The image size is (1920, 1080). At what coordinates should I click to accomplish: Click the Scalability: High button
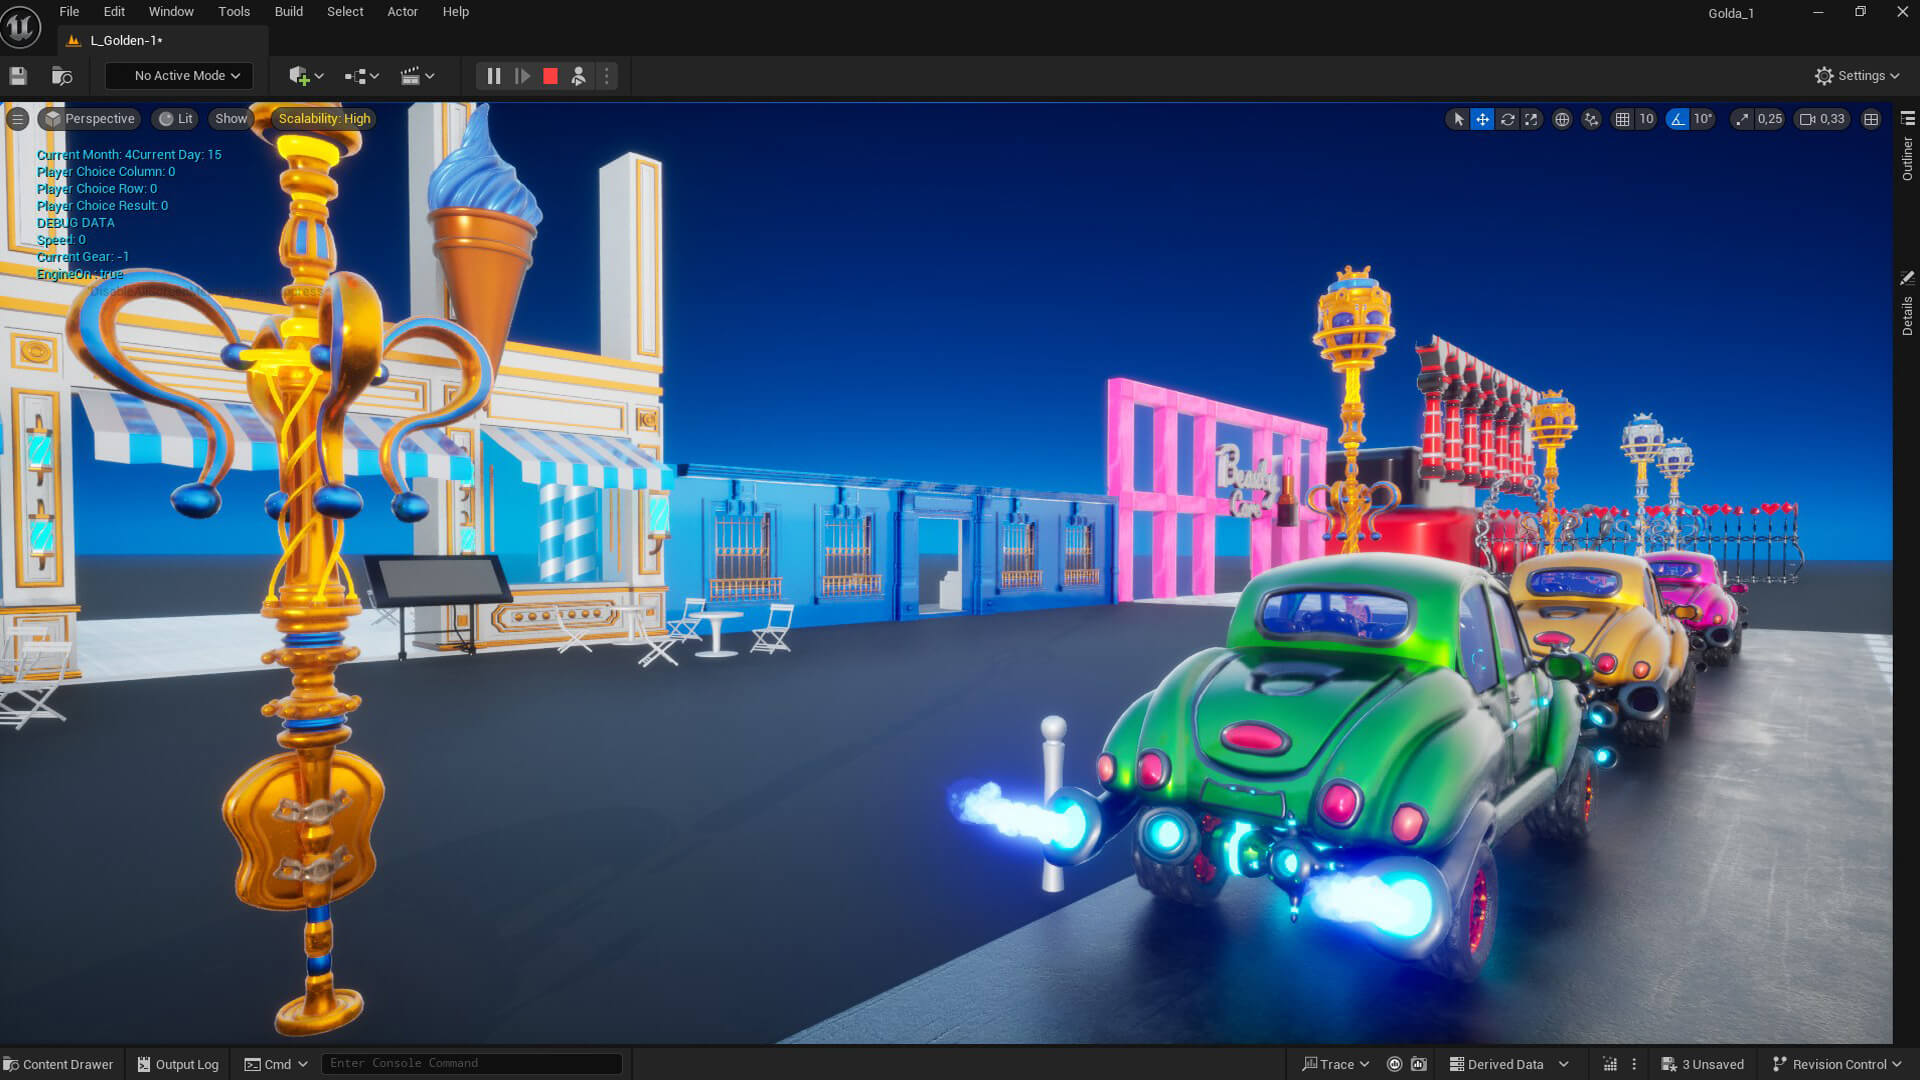coord(324,119)
